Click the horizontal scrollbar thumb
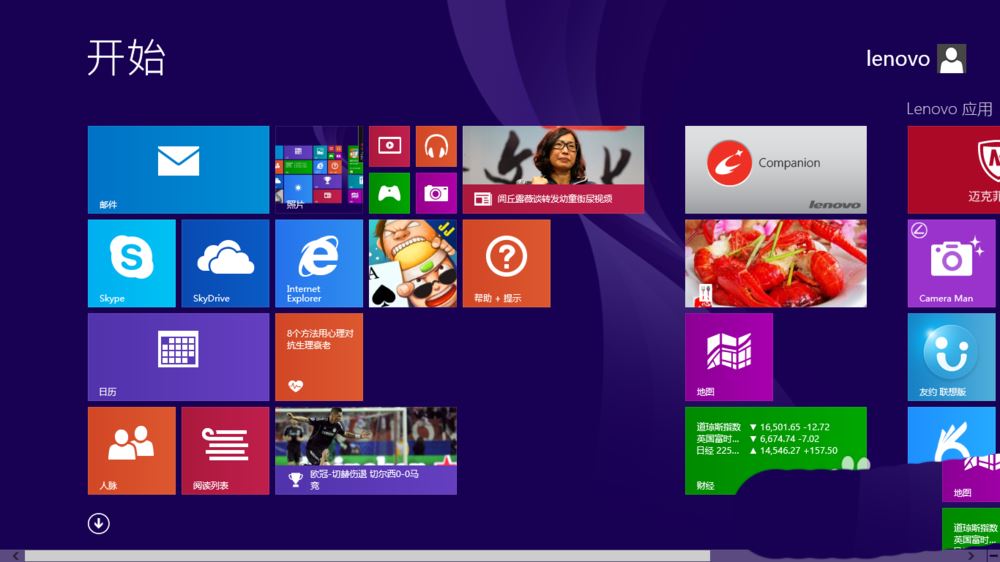Screen dimensions: 1000x562 367,556
